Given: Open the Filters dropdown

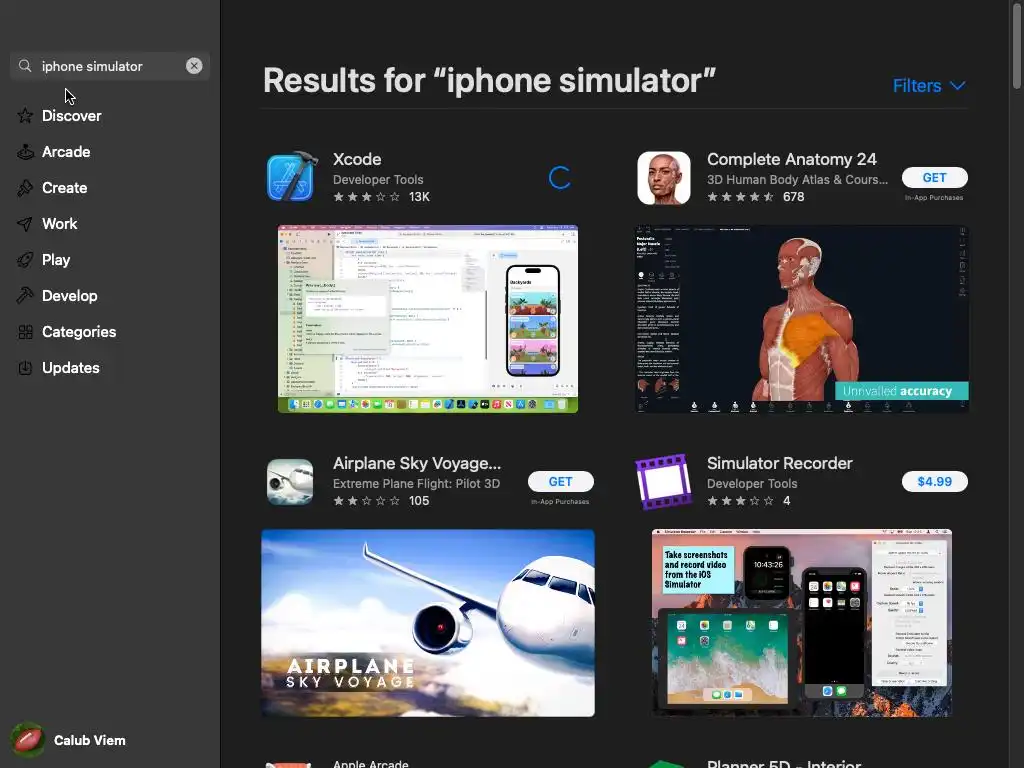Looking at the screenshot, I should coord(929,86).
